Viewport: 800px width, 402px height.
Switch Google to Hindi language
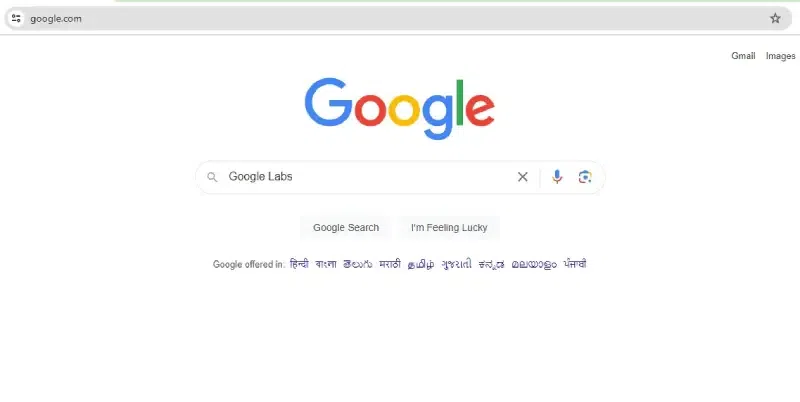(299, 264)
